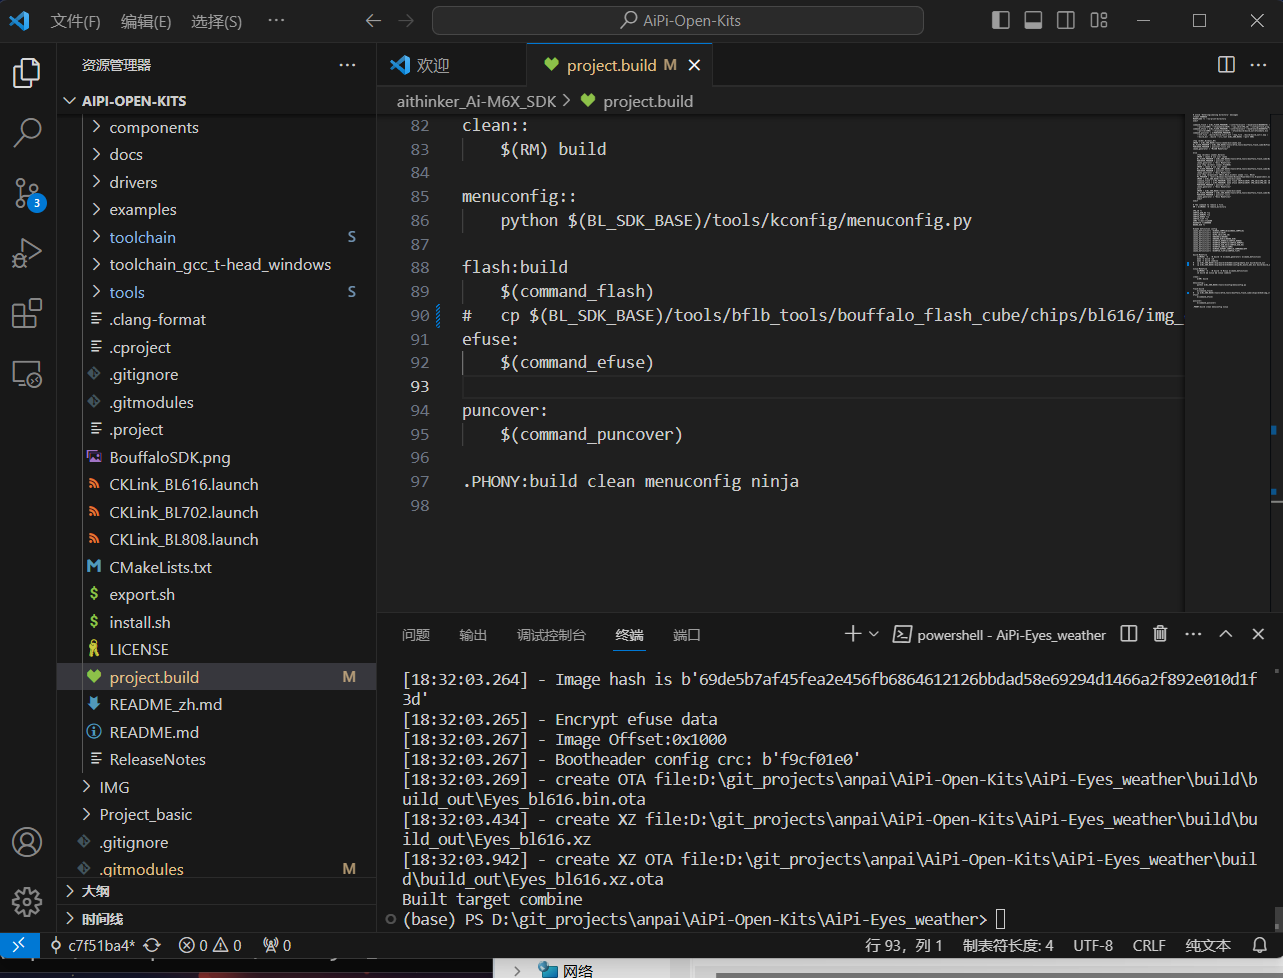Create a new terminal with plus icon
Screen dimensions: 1283x978
pos(852,634)
